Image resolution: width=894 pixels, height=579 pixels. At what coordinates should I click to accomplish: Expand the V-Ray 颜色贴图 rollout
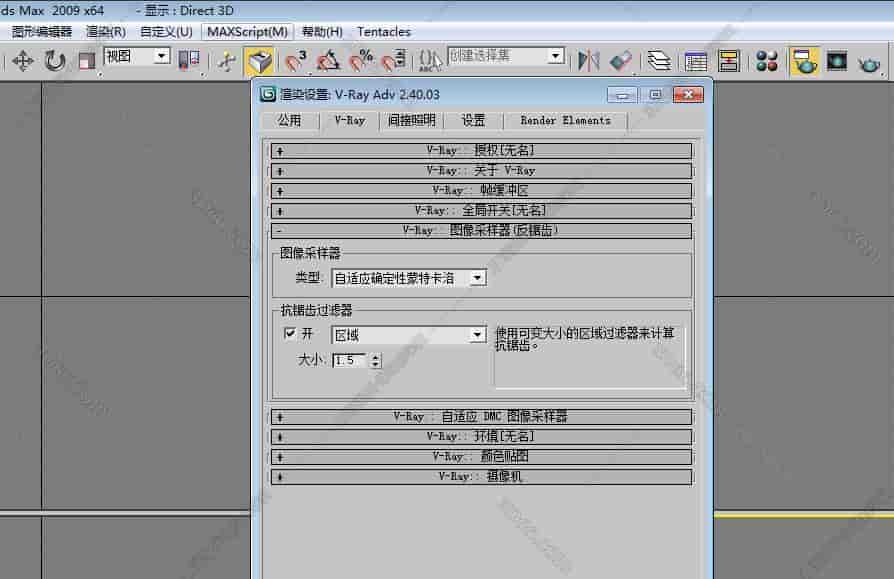pyautogui.click(x=481, y=456)
